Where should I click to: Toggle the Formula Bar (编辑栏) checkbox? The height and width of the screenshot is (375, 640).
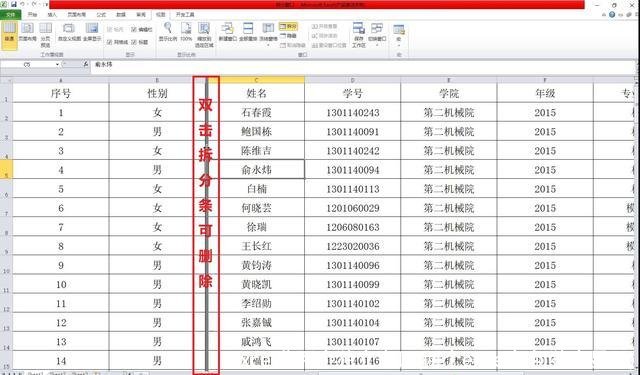point(142,30)
